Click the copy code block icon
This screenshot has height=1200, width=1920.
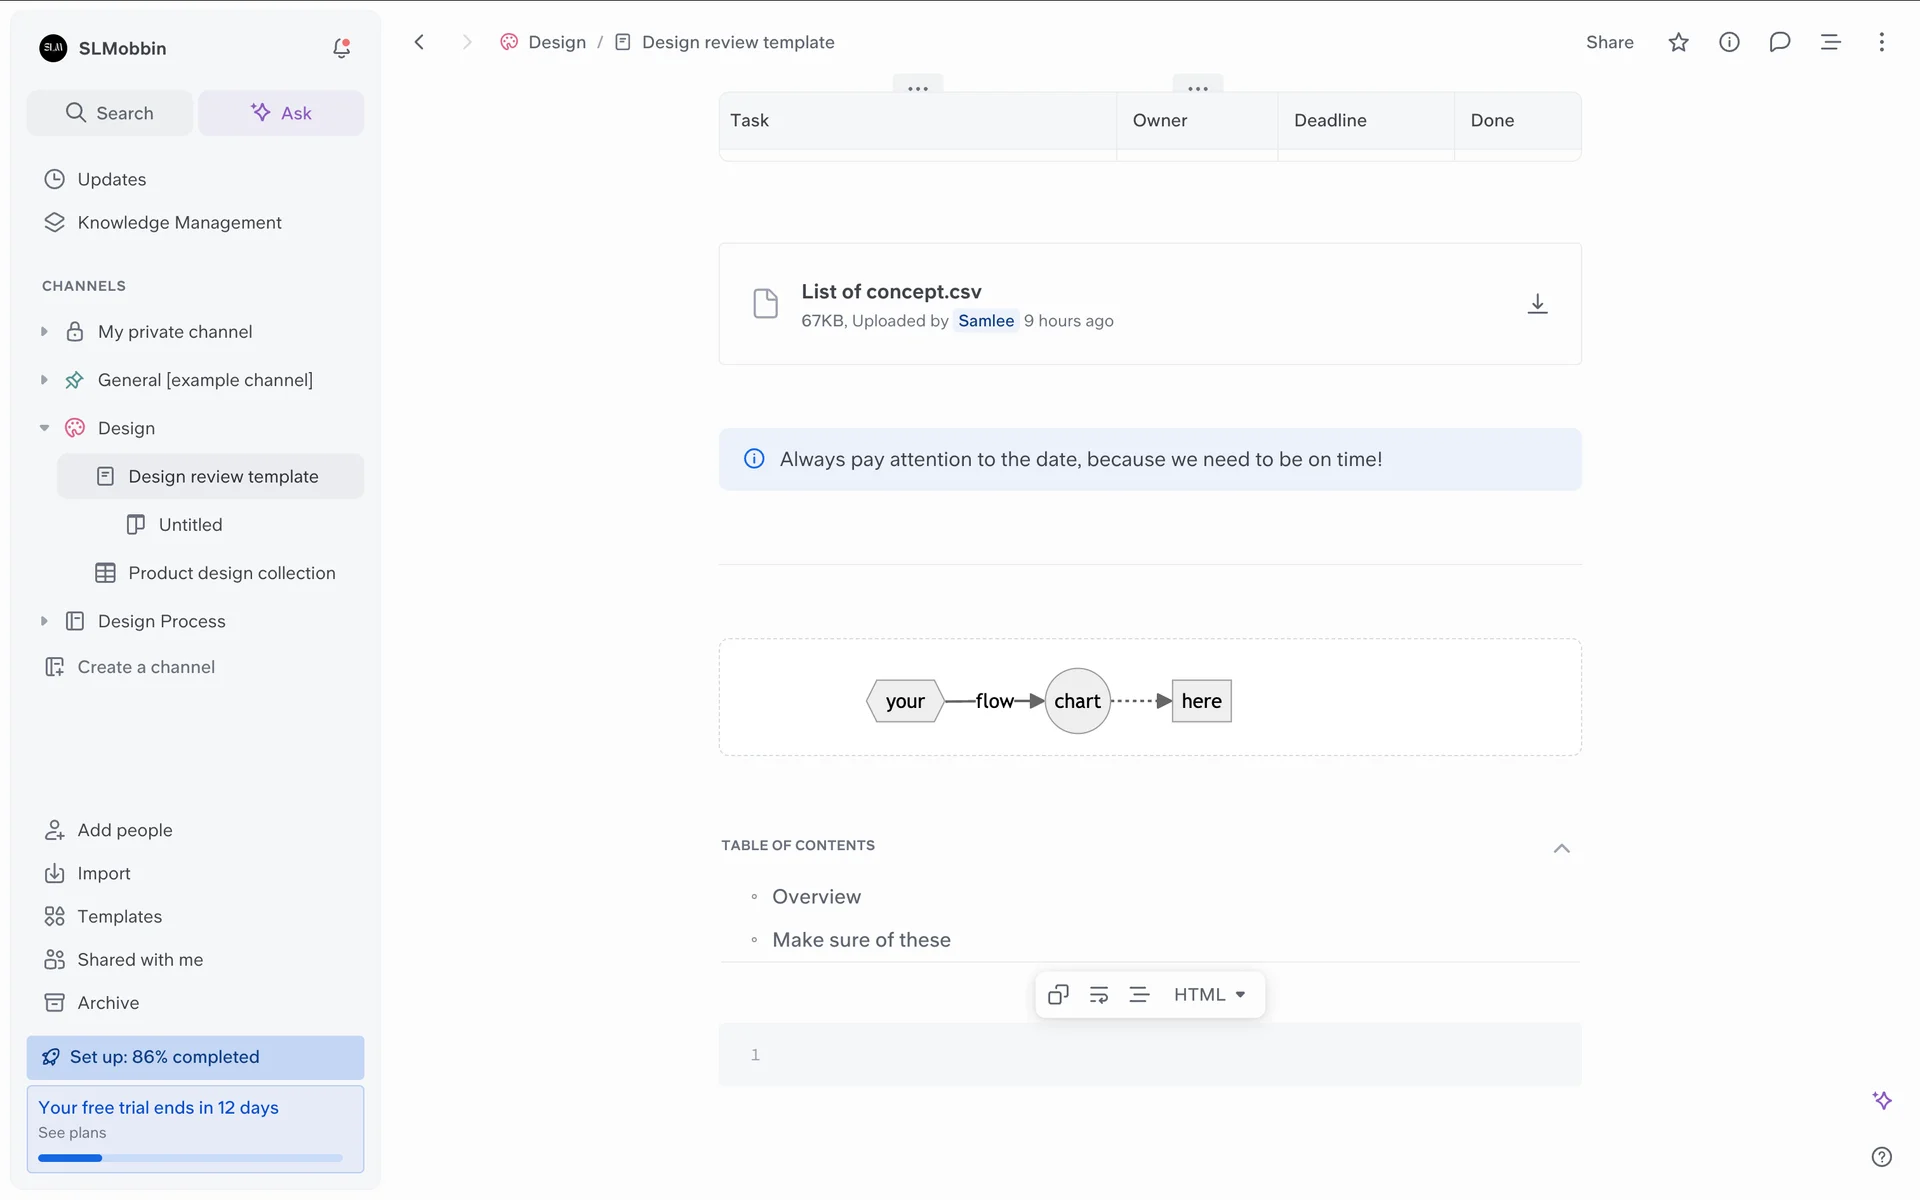point(1058,994)
